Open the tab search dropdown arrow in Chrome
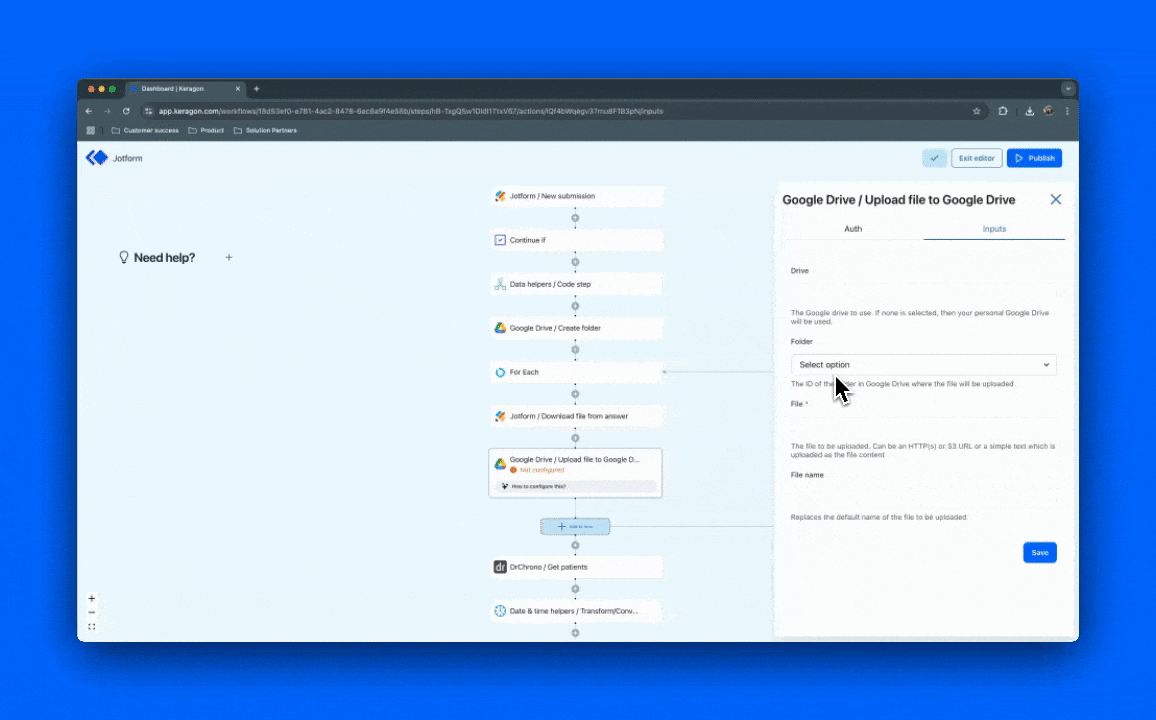The height and width of the screenshot is (720, 1156). tap(1068, 88)
